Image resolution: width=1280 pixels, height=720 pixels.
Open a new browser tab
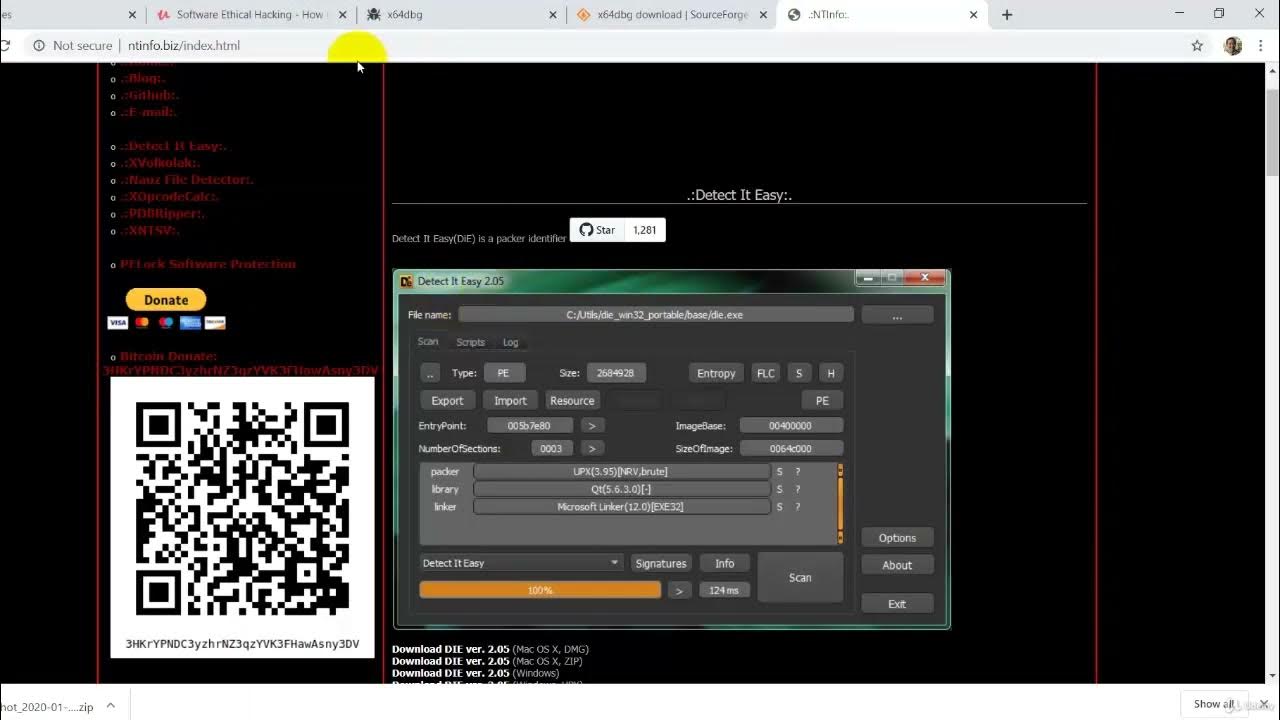(x=1007, y=15)
